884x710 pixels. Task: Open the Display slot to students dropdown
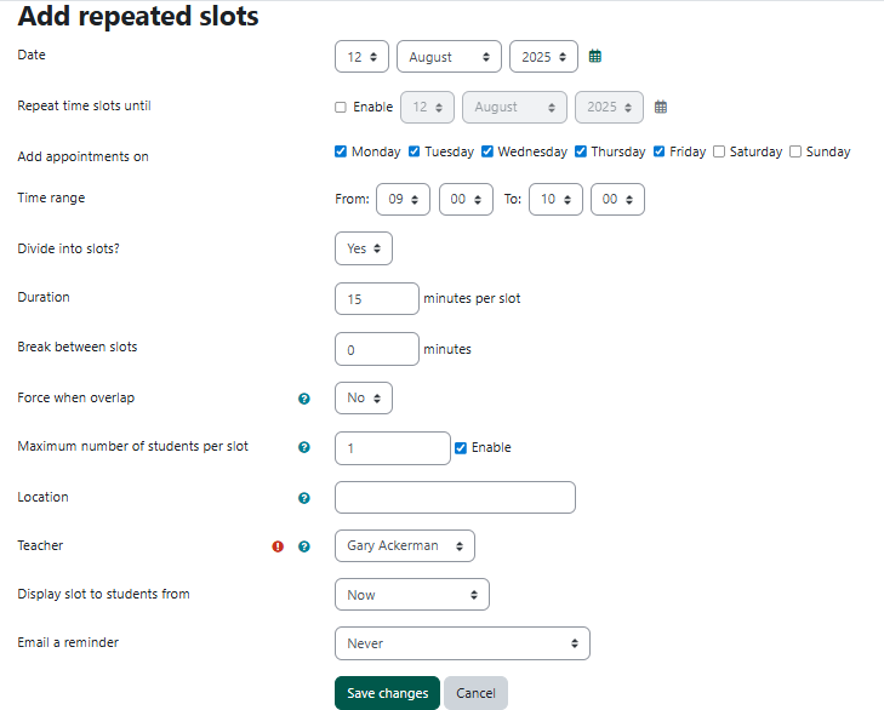click(x=411, y=594)
